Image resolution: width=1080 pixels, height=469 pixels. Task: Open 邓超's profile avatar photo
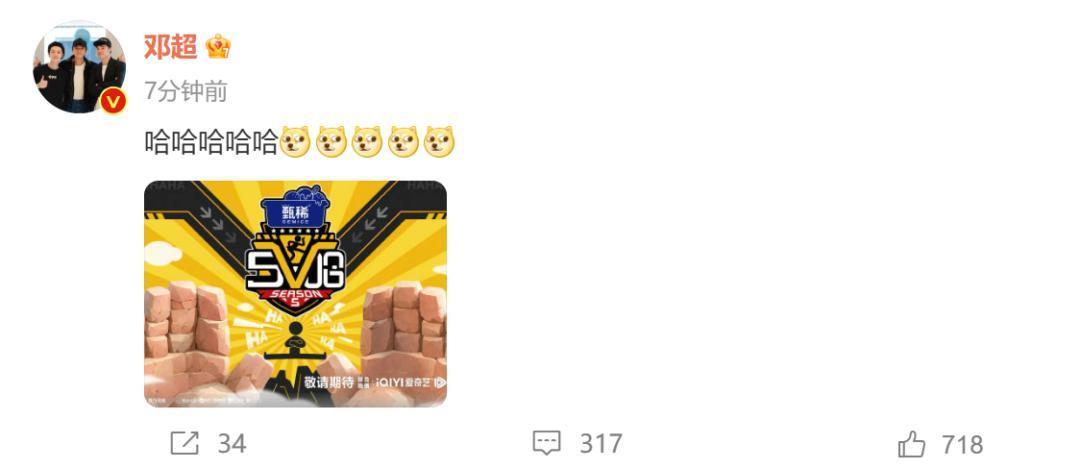click(x=79, y=67)
